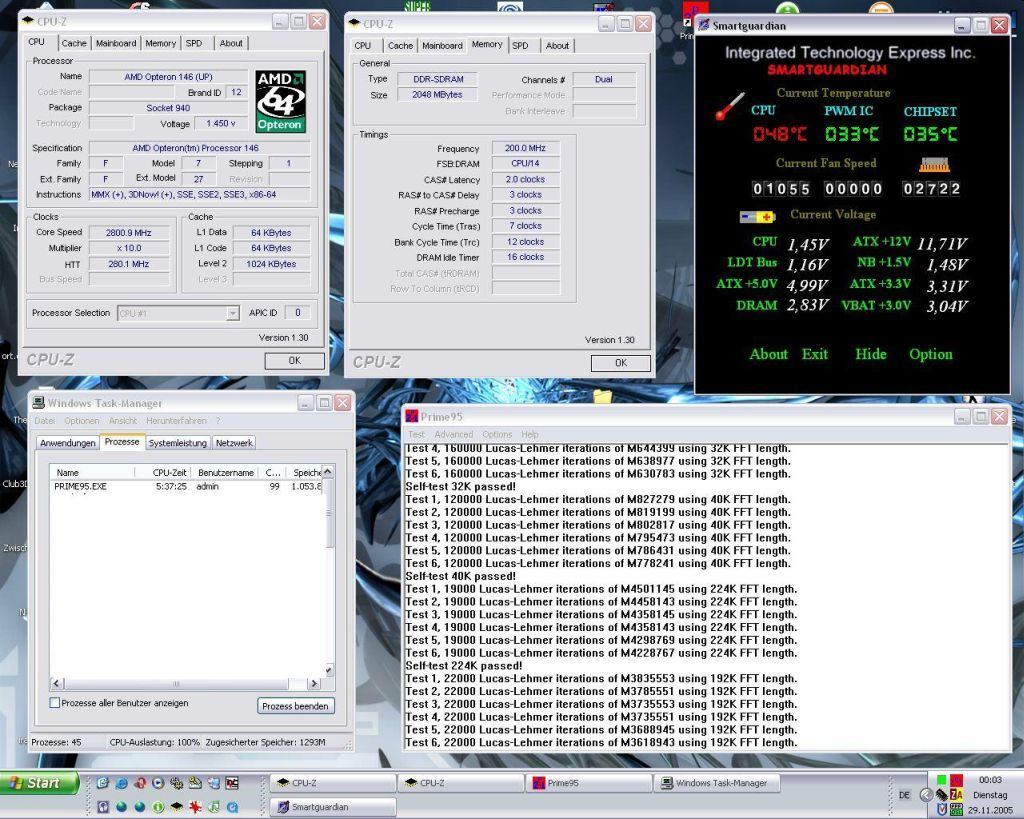This screenshot has width=1024, height=819.
Task: Click the Prime95 icon in its title bar
Action: (412, 417)
